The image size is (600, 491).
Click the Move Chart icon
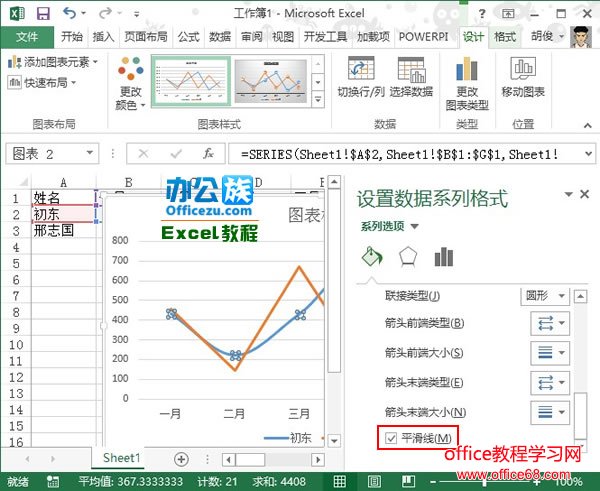[x=523, y=69]
